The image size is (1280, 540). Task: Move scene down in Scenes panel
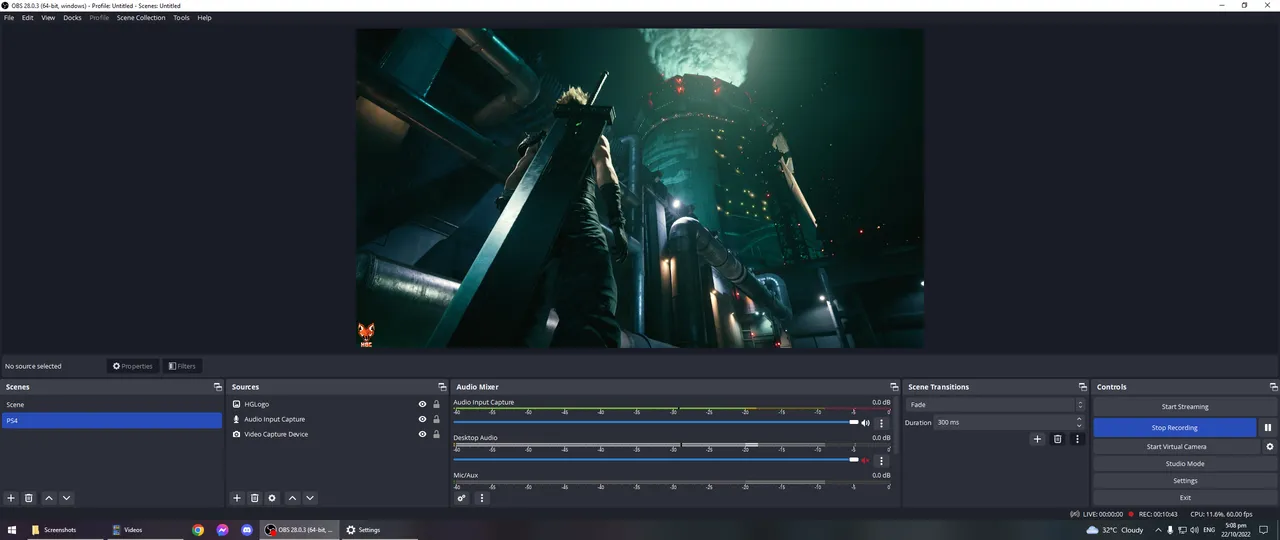point(66,498)
